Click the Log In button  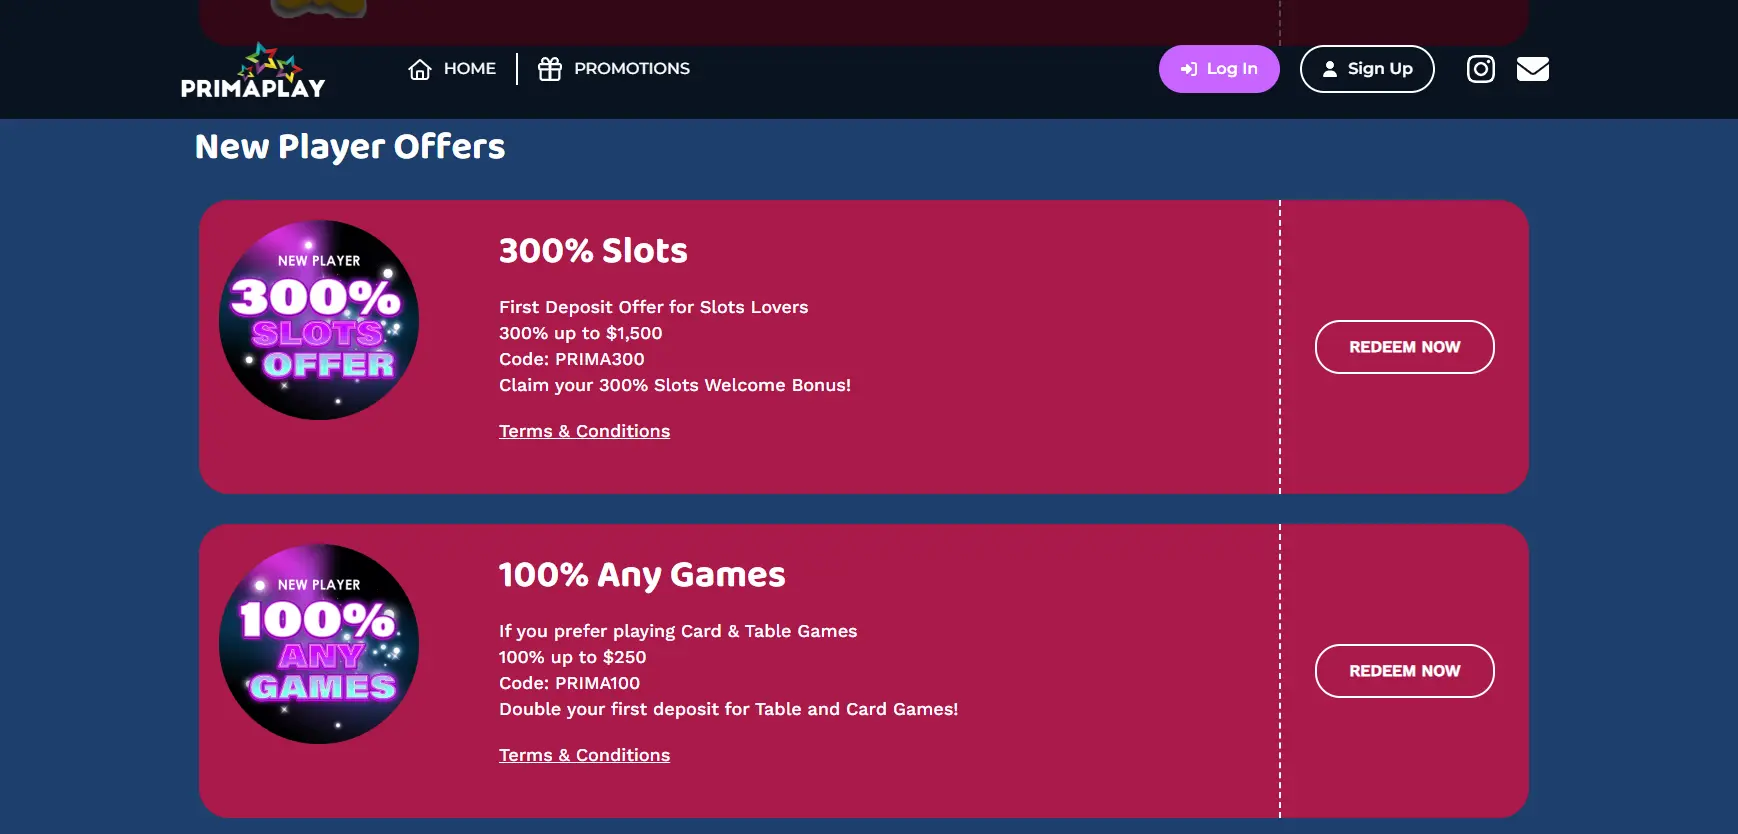click(1219, 69)
